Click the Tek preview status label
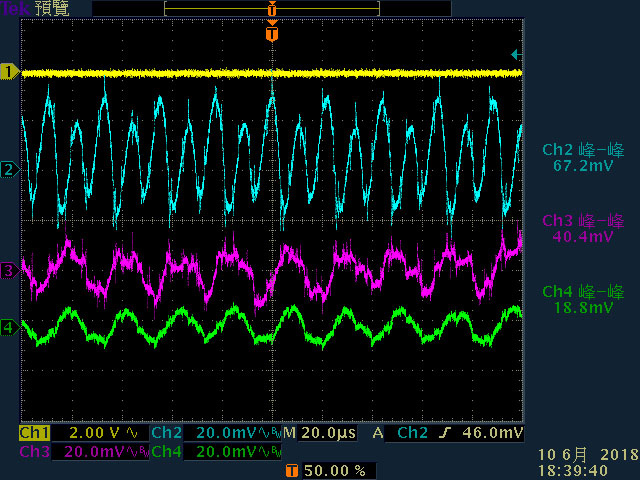Image resolution: width=640 pixels, height=480 pixels. [x=35, y=8]
